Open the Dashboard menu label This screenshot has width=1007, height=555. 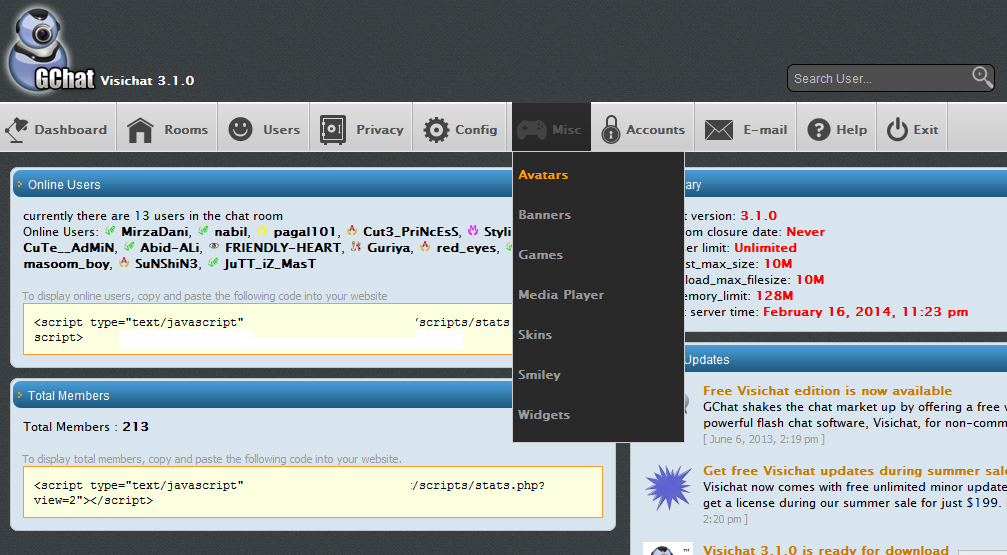click(x=71, y=130)
